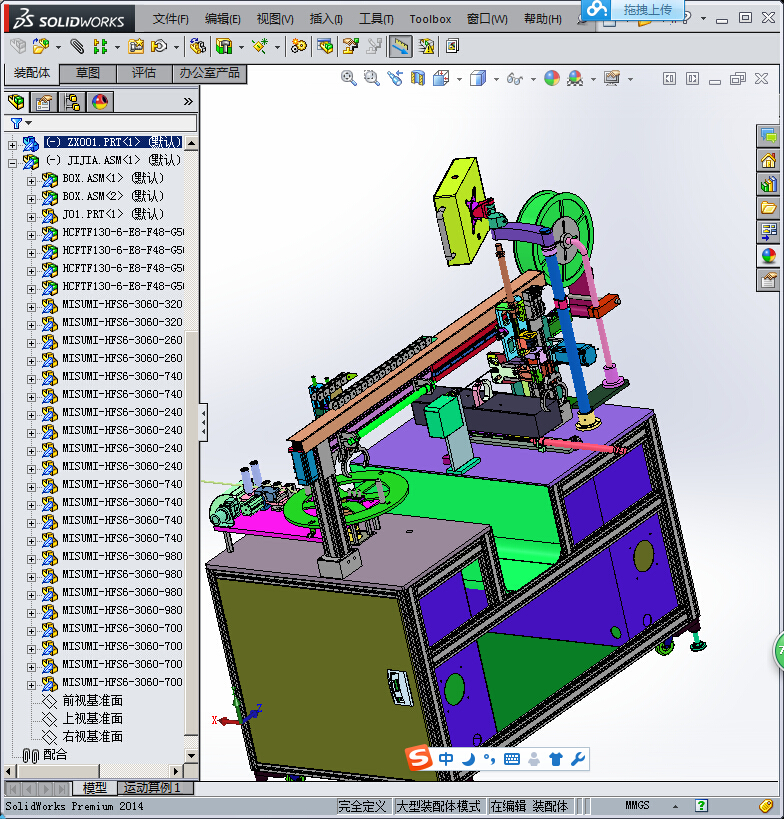Activate the Section View tool

coord(418,78)
